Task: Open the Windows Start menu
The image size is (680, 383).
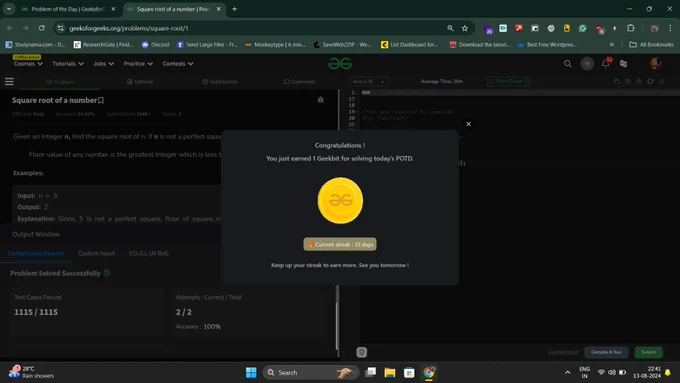Action: tap(251, 373)
